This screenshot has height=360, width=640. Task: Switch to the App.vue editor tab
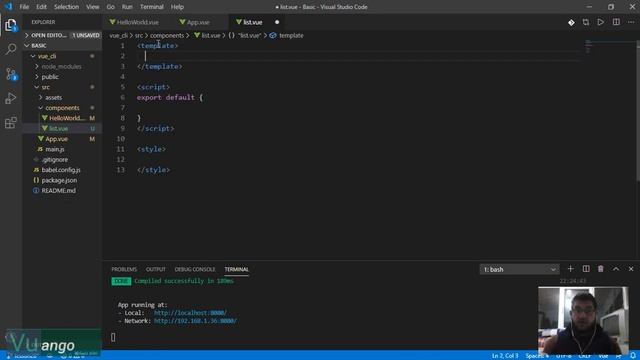click(x=198, y=22)
